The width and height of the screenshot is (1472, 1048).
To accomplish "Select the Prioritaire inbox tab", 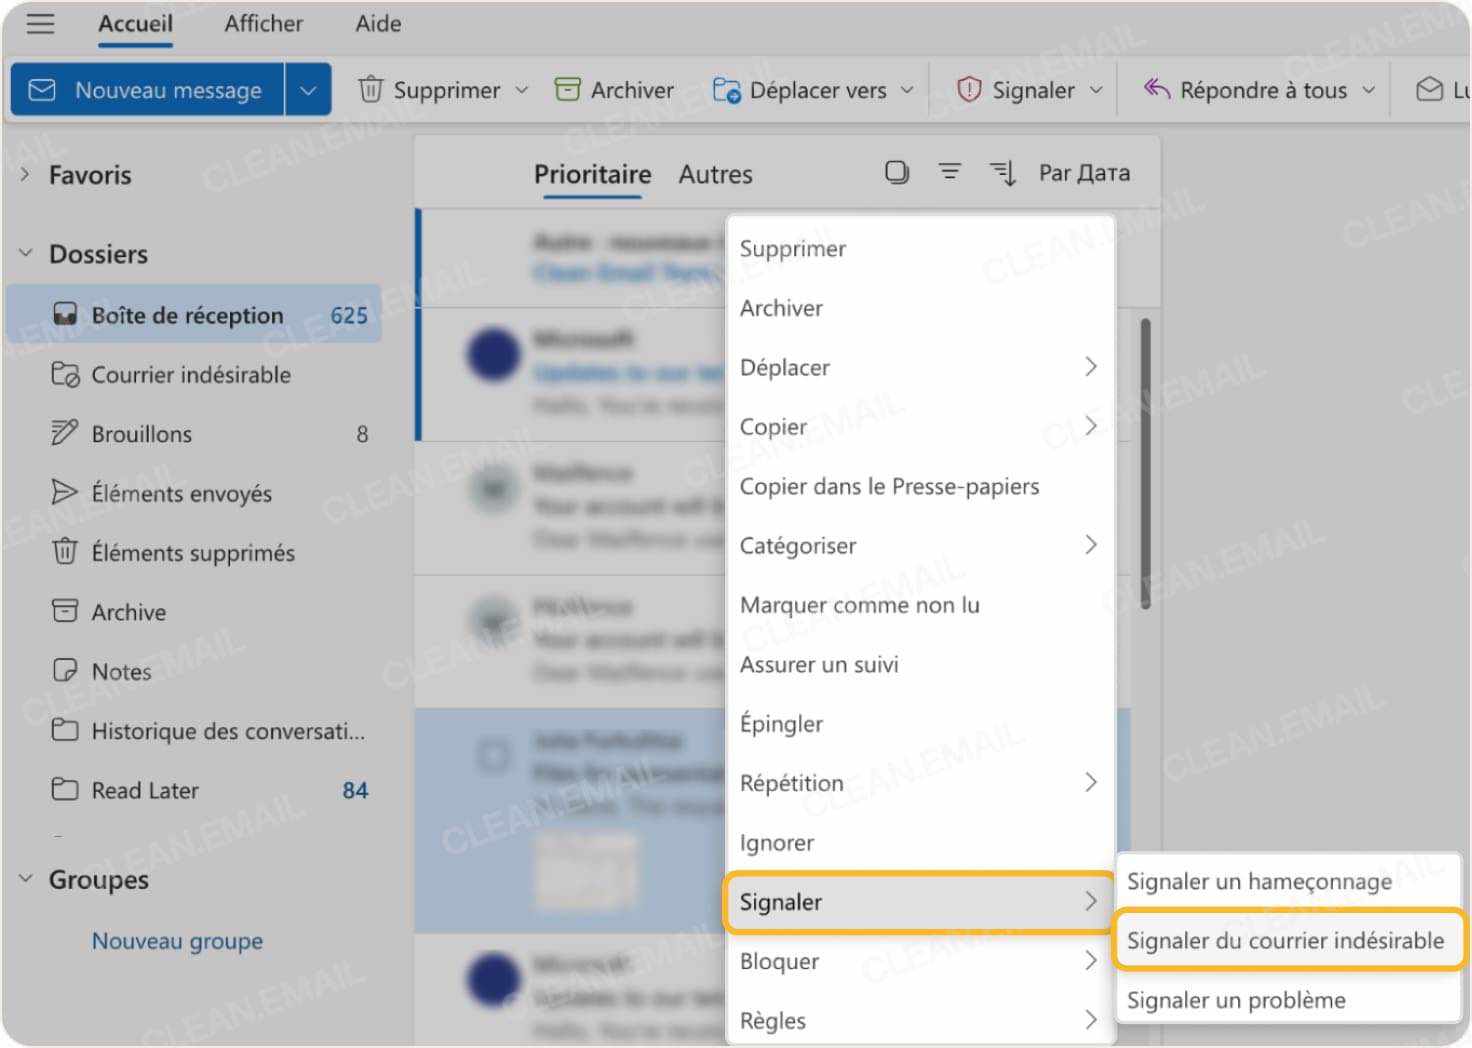I will [592, 174].
